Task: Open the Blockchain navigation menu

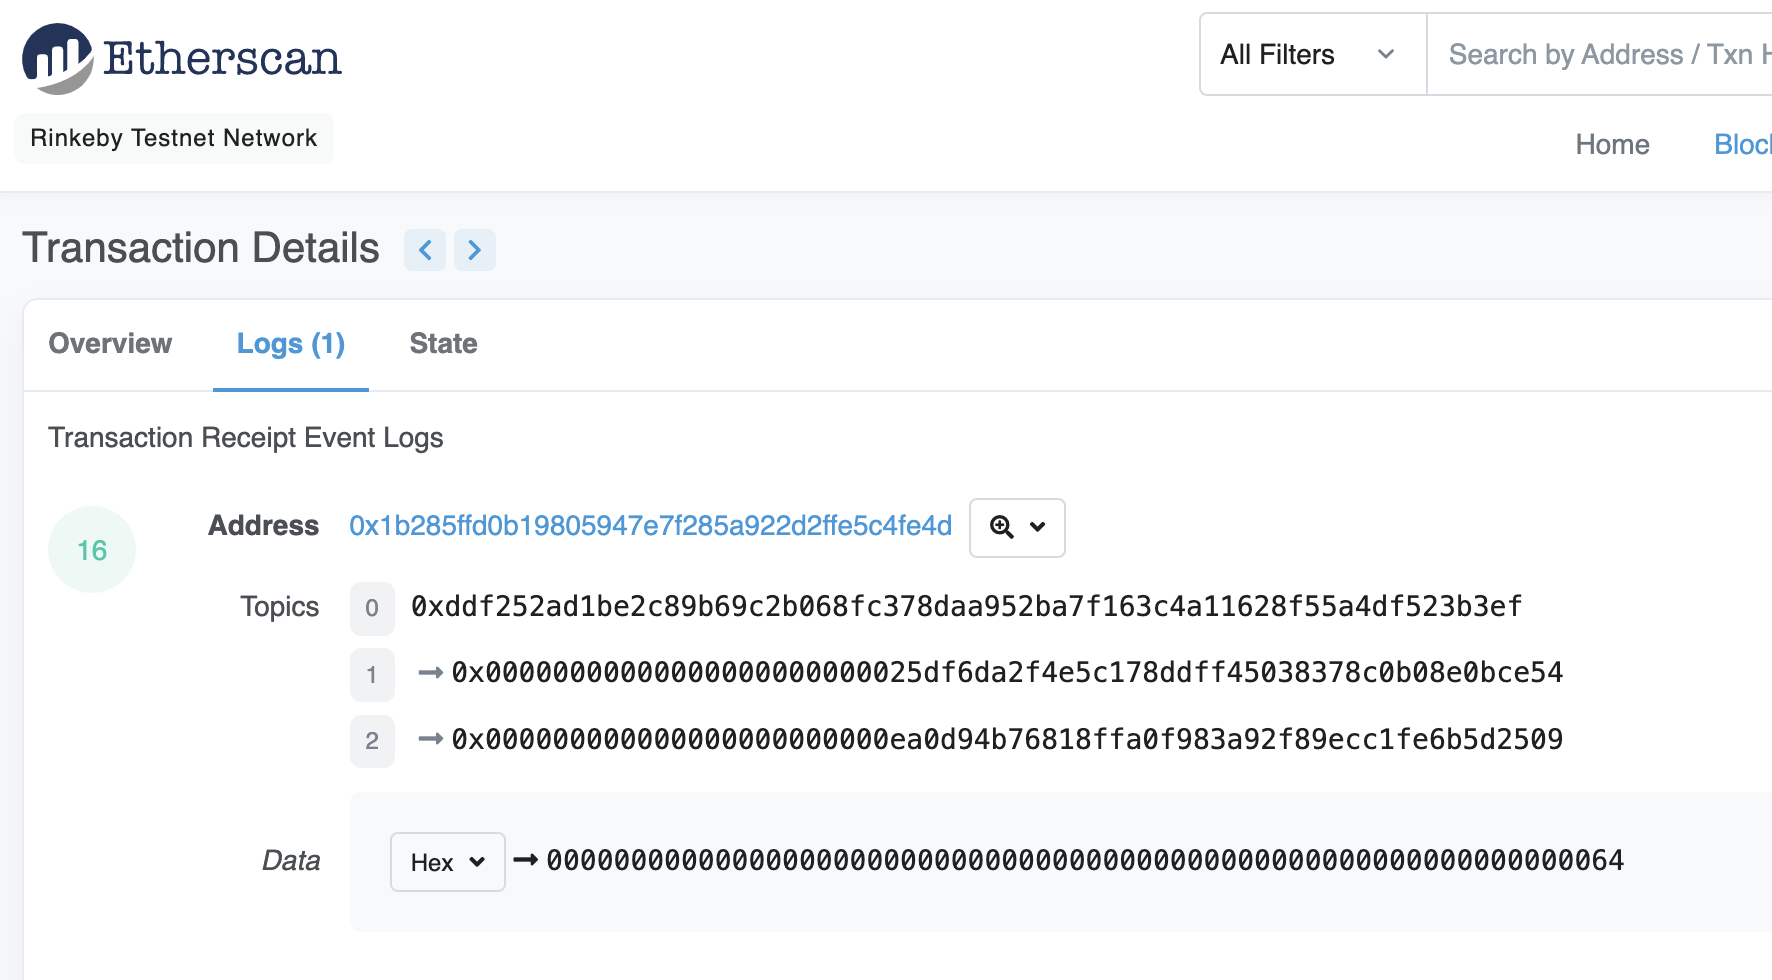Action: point(1742,145)
